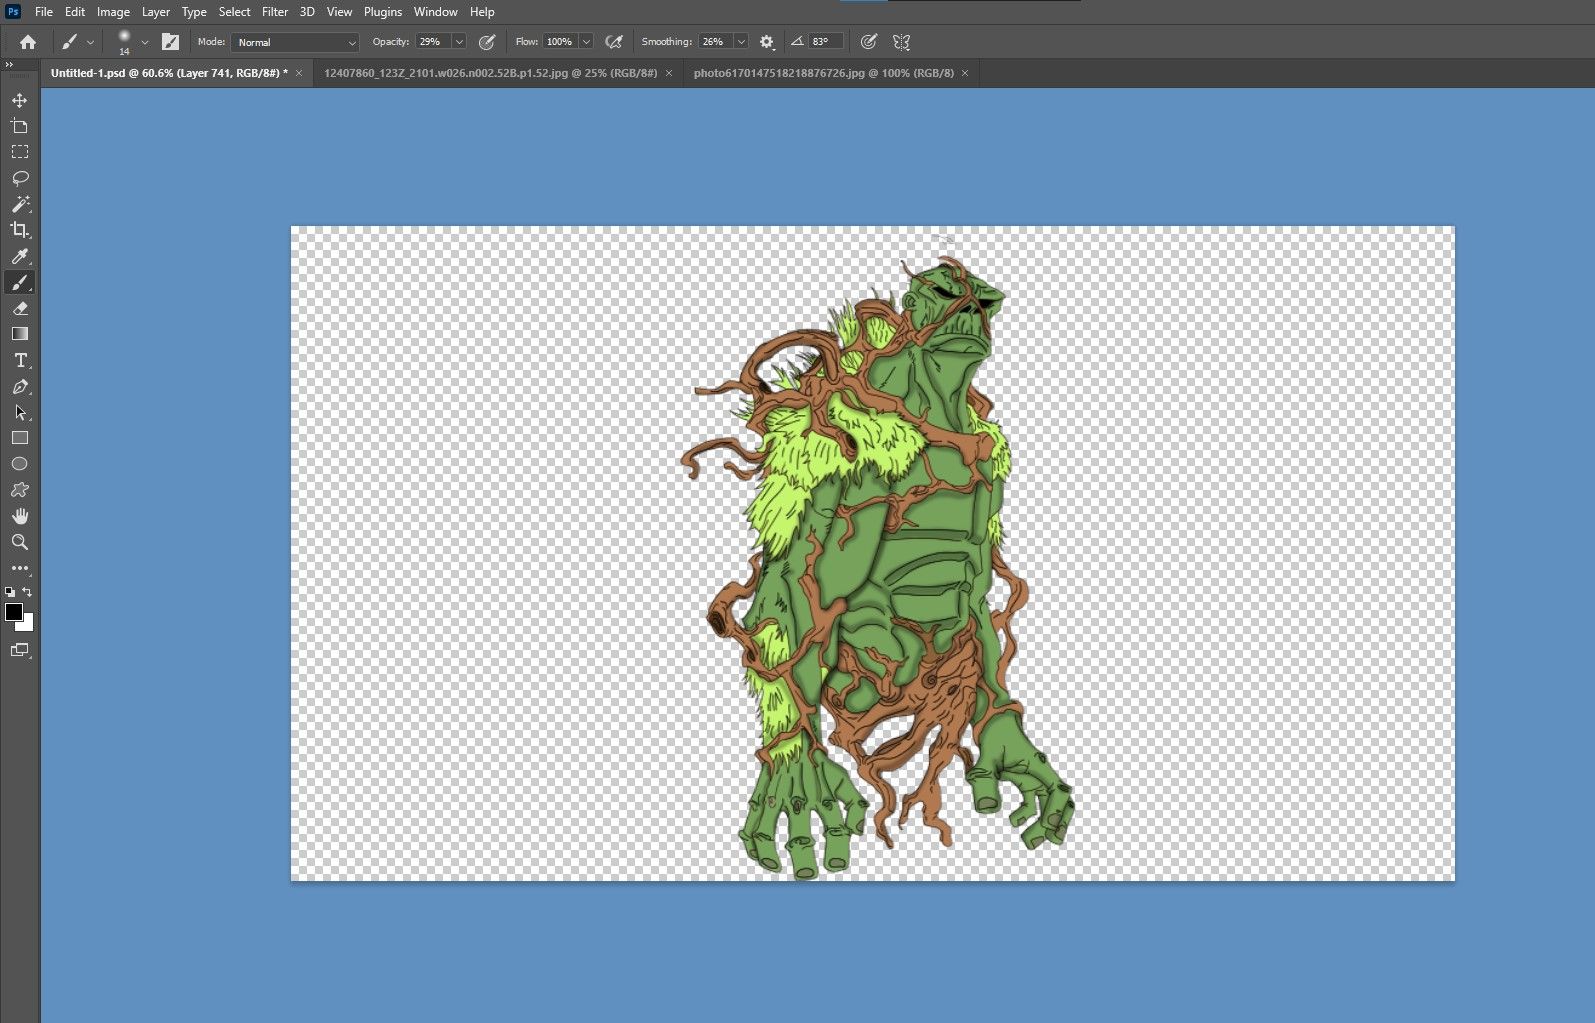Screen dimensions: 1595x1023
Task: Select the Custom Shape tool
Action: coord(20,490)
